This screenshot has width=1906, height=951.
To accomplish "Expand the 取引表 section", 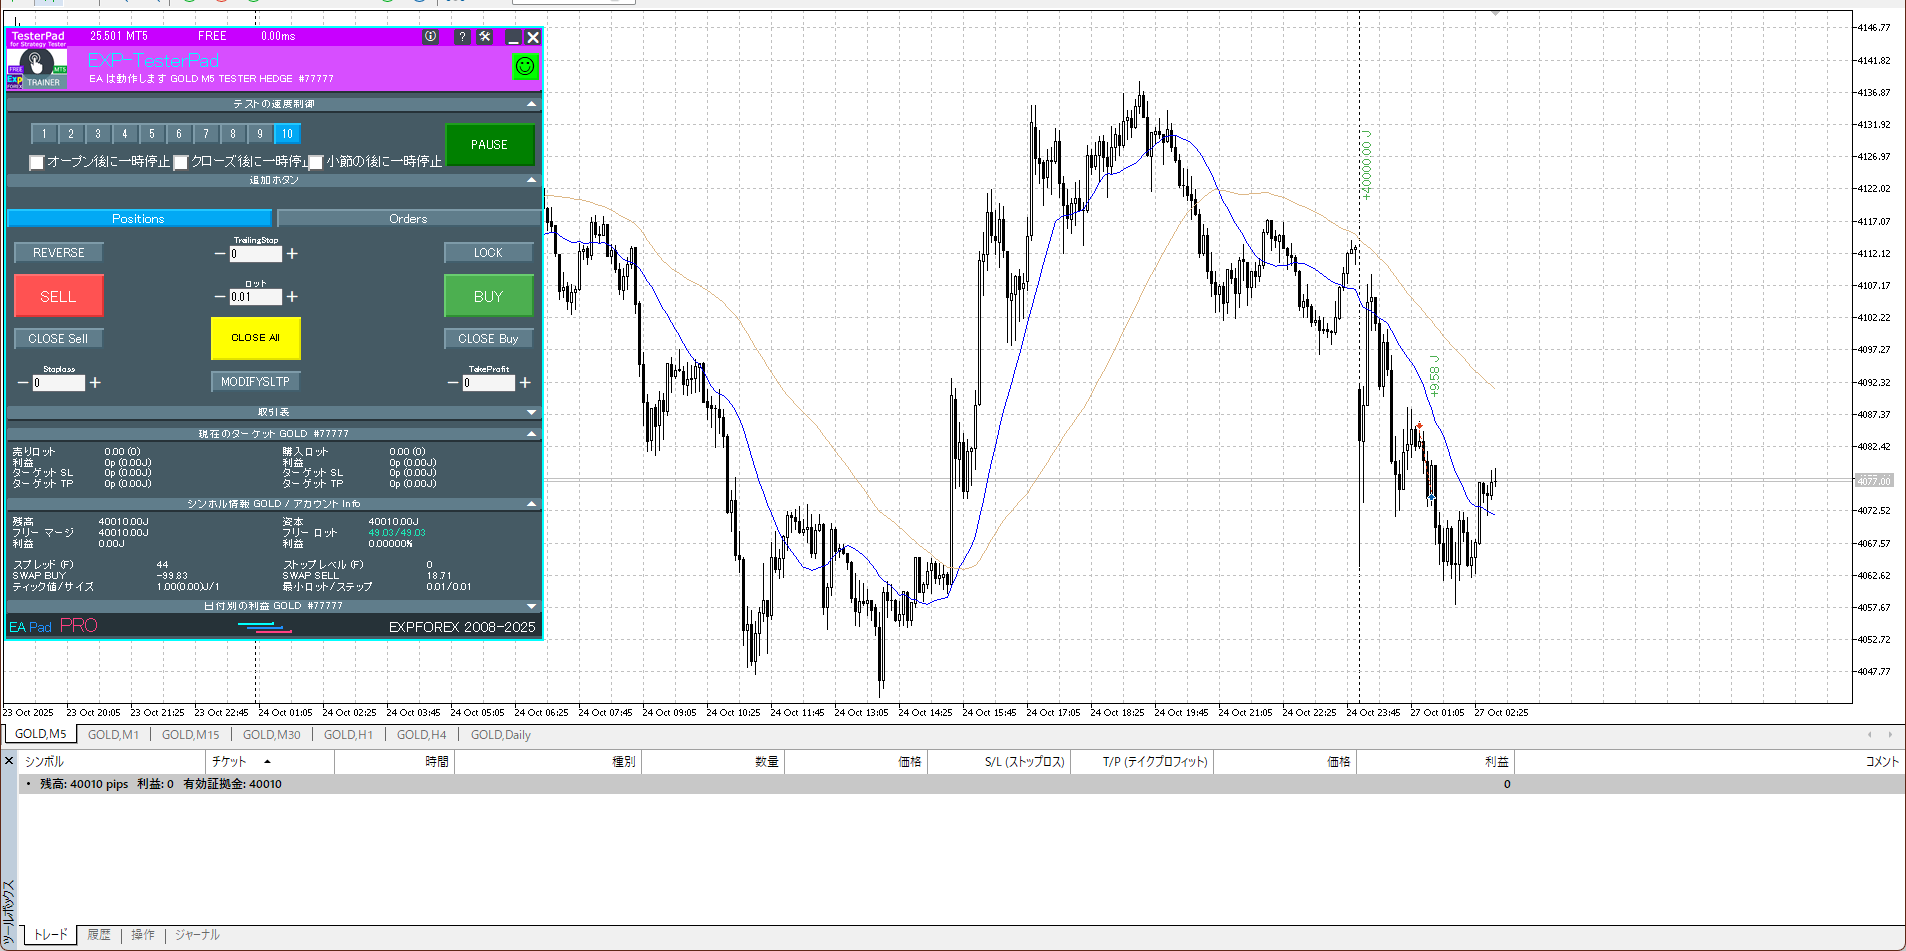I will [531, 412].
